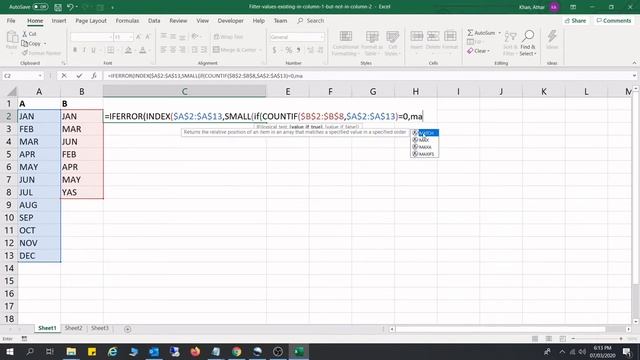Switch to the Page Layout tab
This screenshot has width=640, height=360.
(x=91, y=20)
